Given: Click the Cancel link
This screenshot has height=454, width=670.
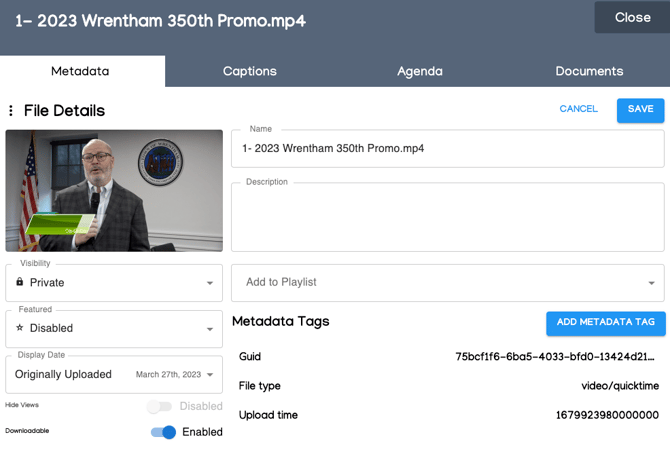Looking at the screenshot, I should (x=578, y=109).
